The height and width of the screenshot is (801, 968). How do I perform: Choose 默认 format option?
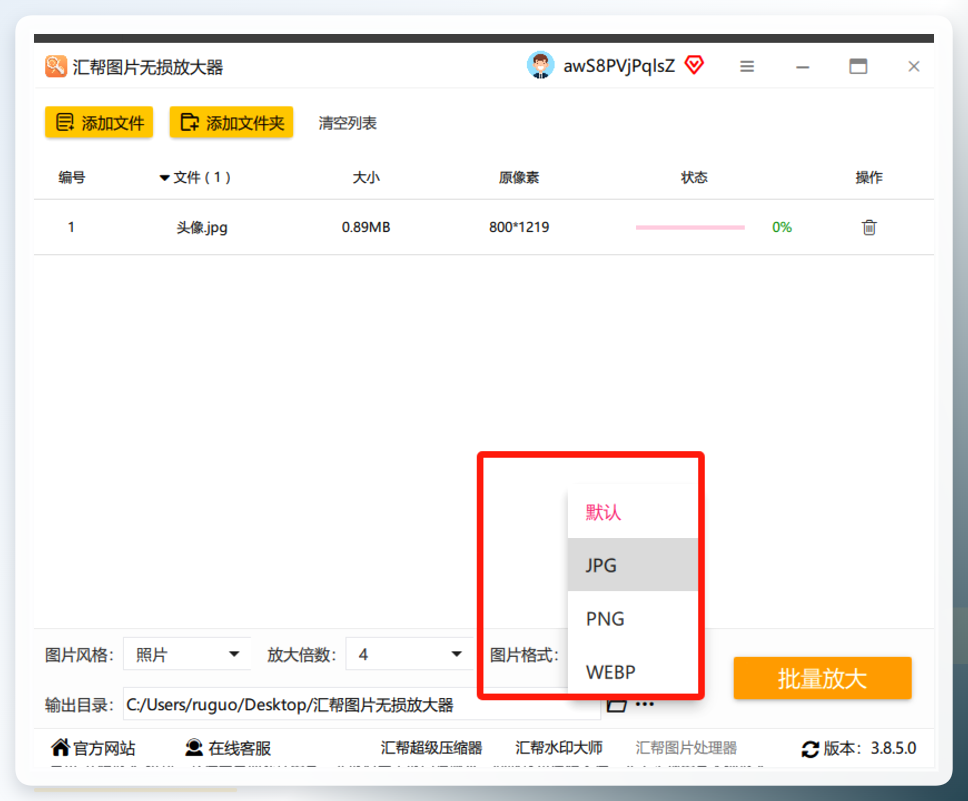pyautogui.click(x=633, y=512)
